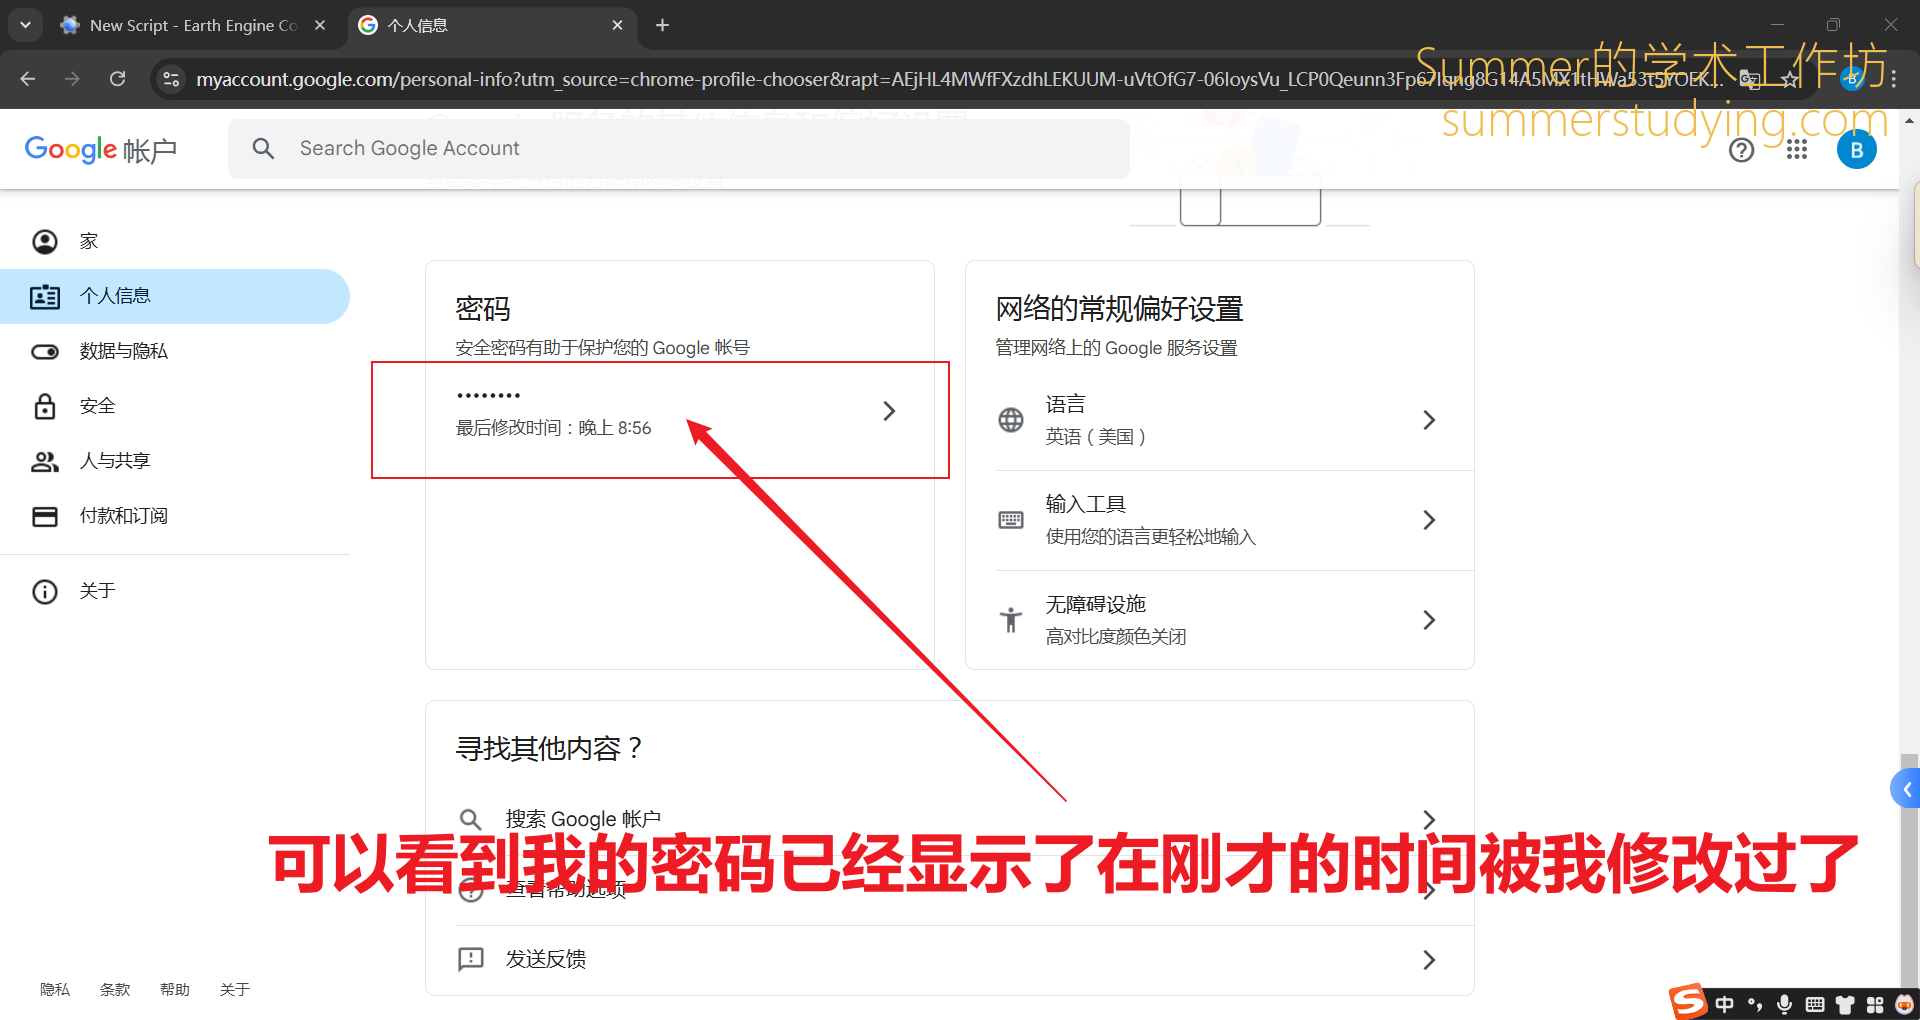Open a new browser tab with plus
Screen dimensions: 1920x1020
click(x=662, y=25)
